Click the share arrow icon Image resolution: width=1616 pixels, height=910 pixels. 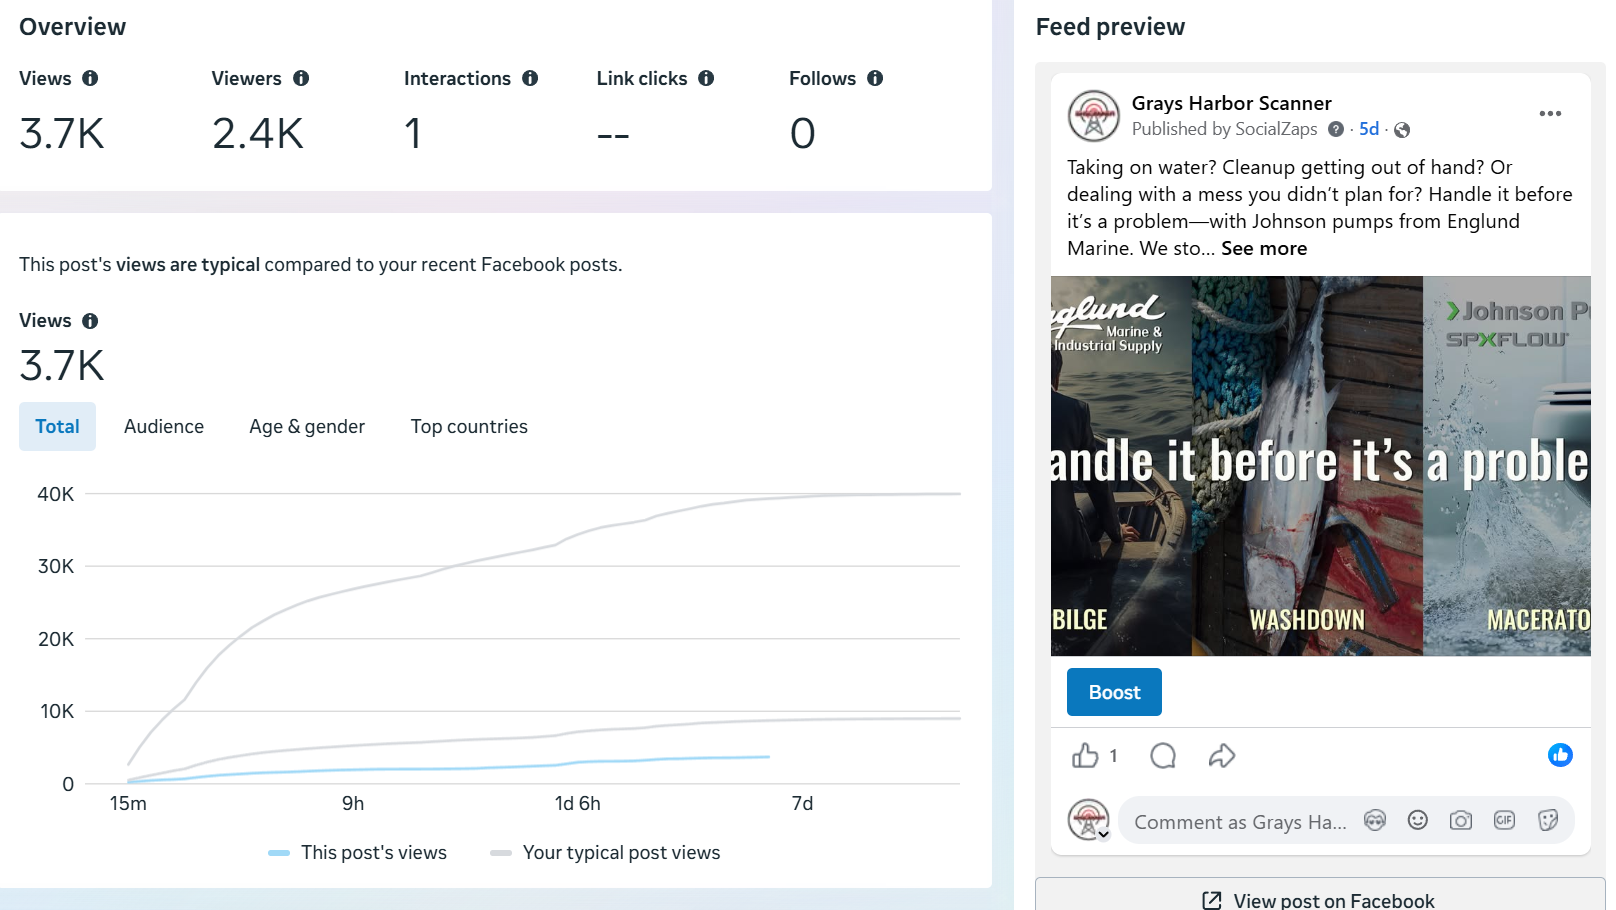coord(1222,756)
